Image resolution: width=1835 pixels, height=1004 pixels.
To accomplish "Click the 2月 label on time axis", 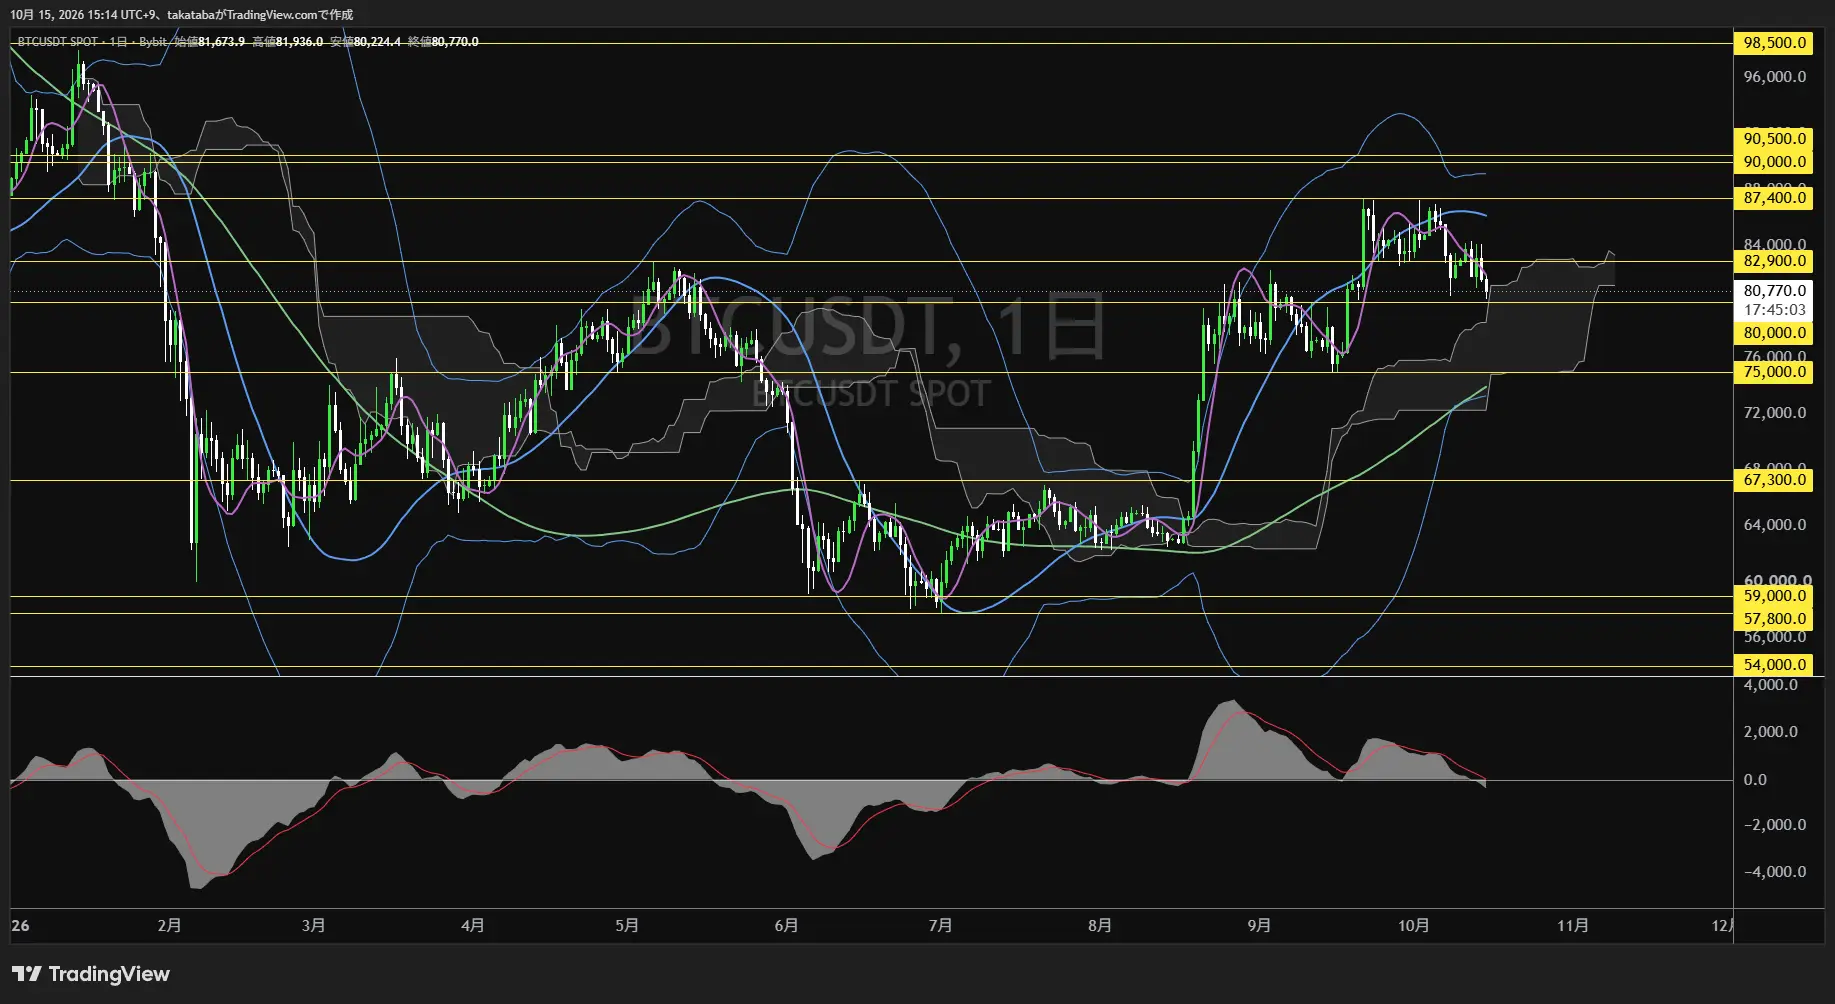I will [169, 926].
